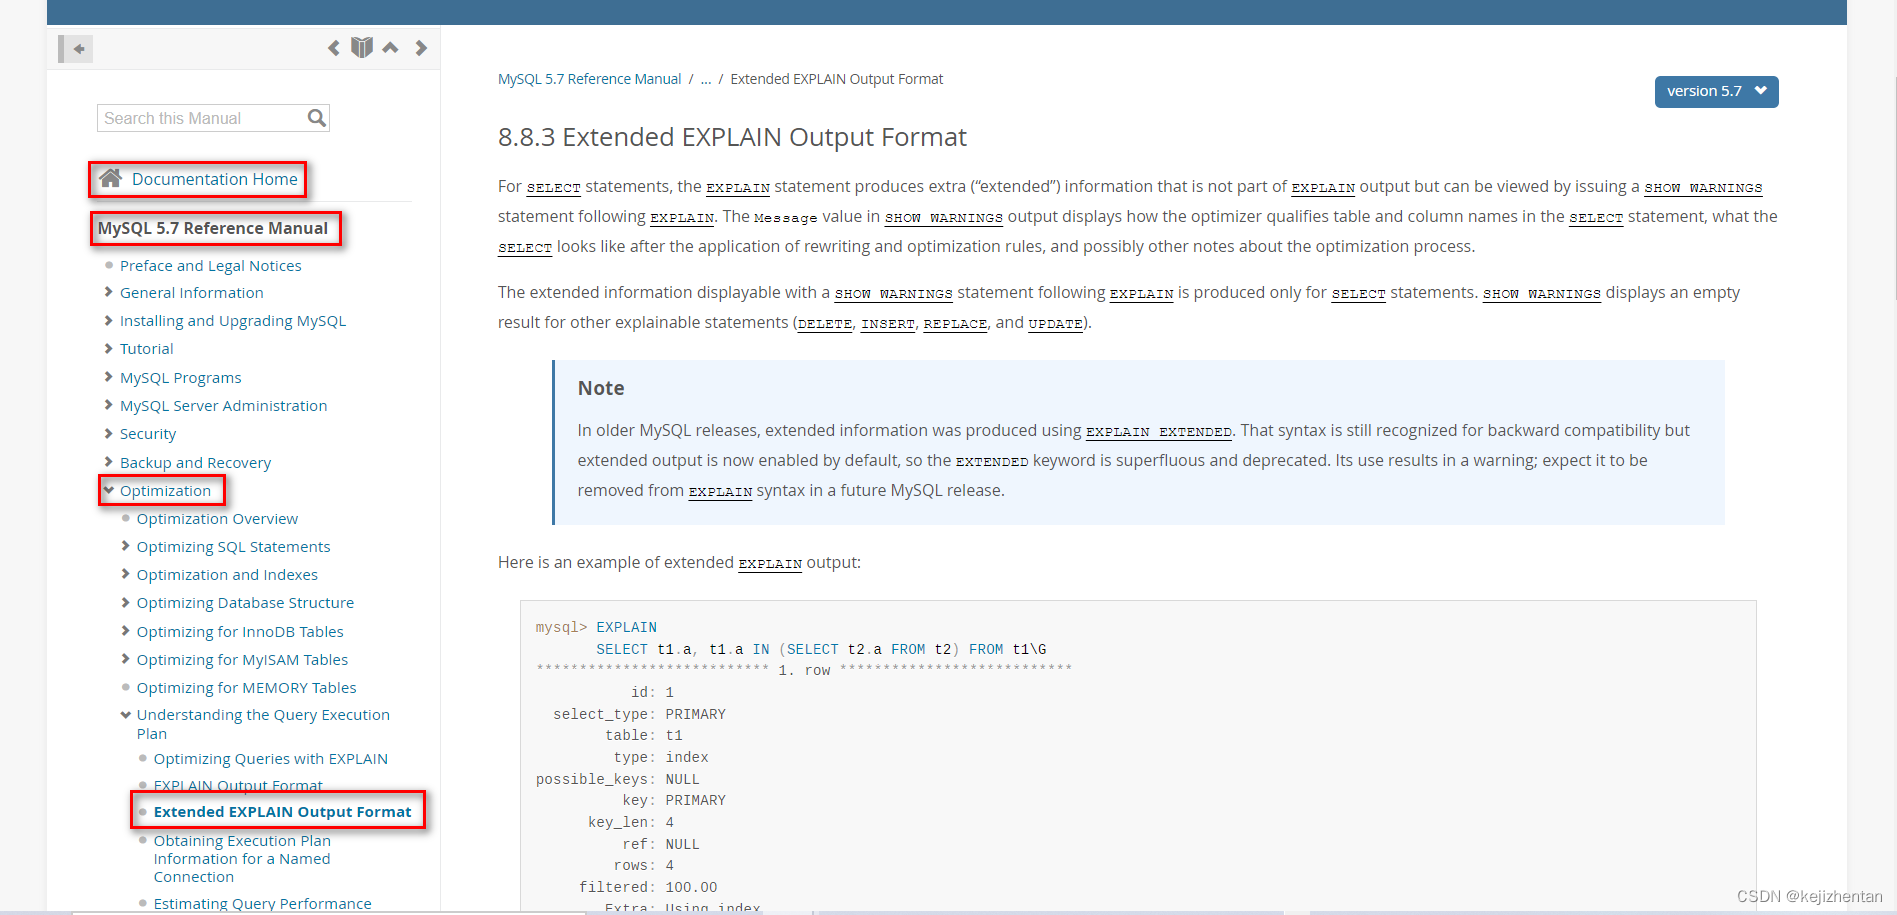Screen dimensions: 1897x915
Task: Open Understanding the Query Execution Plan page
Action: 263,724
